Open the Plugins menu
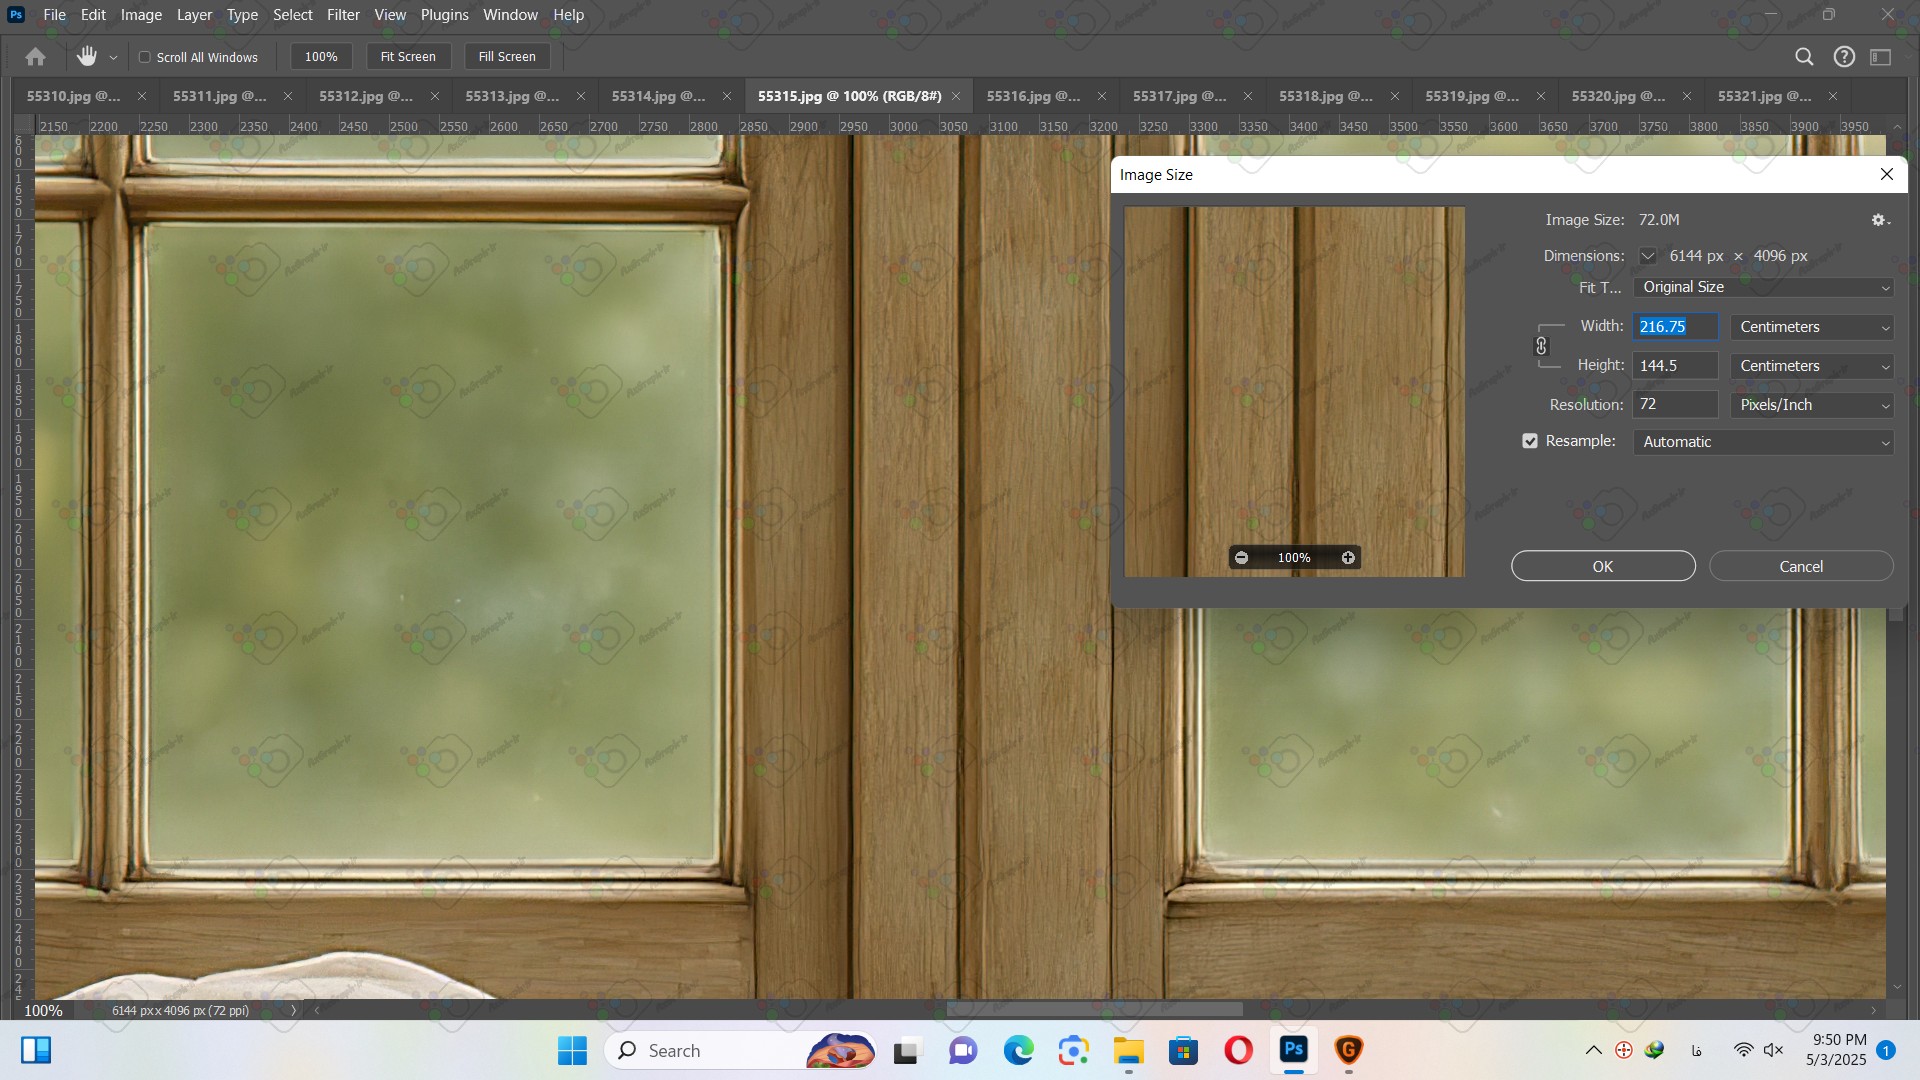Viewport: 1920px width, 1080px height. (444, 14)
